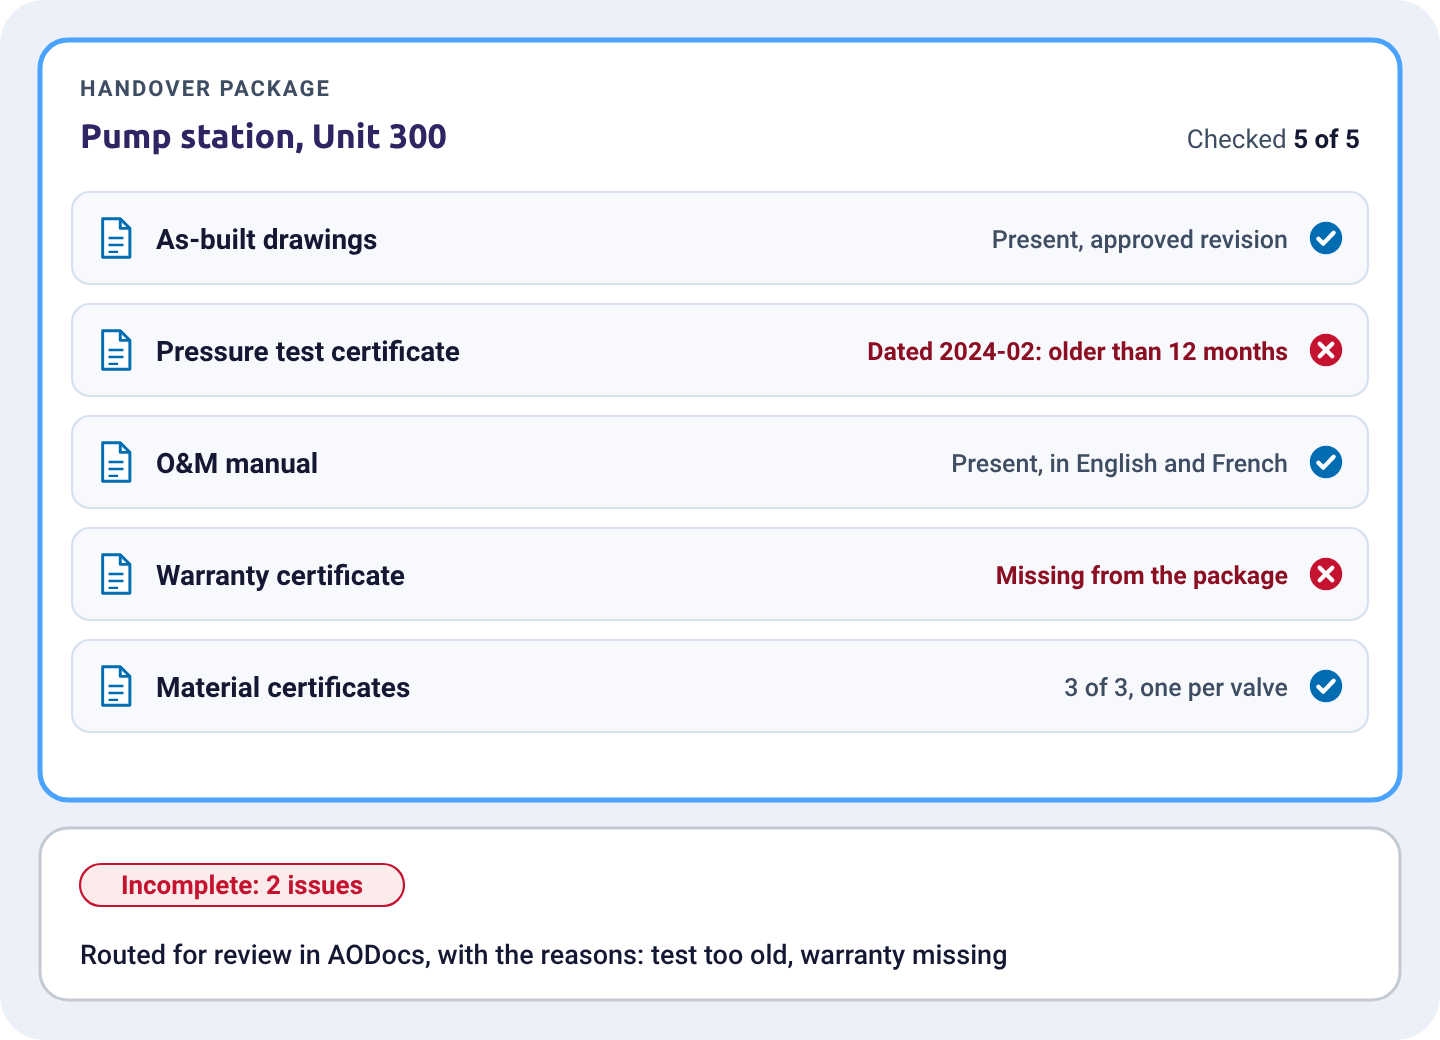Viewport: 1440px width, 1040px height.
Task: Click the document icon beside Material certificates
Action: (116, 686)
